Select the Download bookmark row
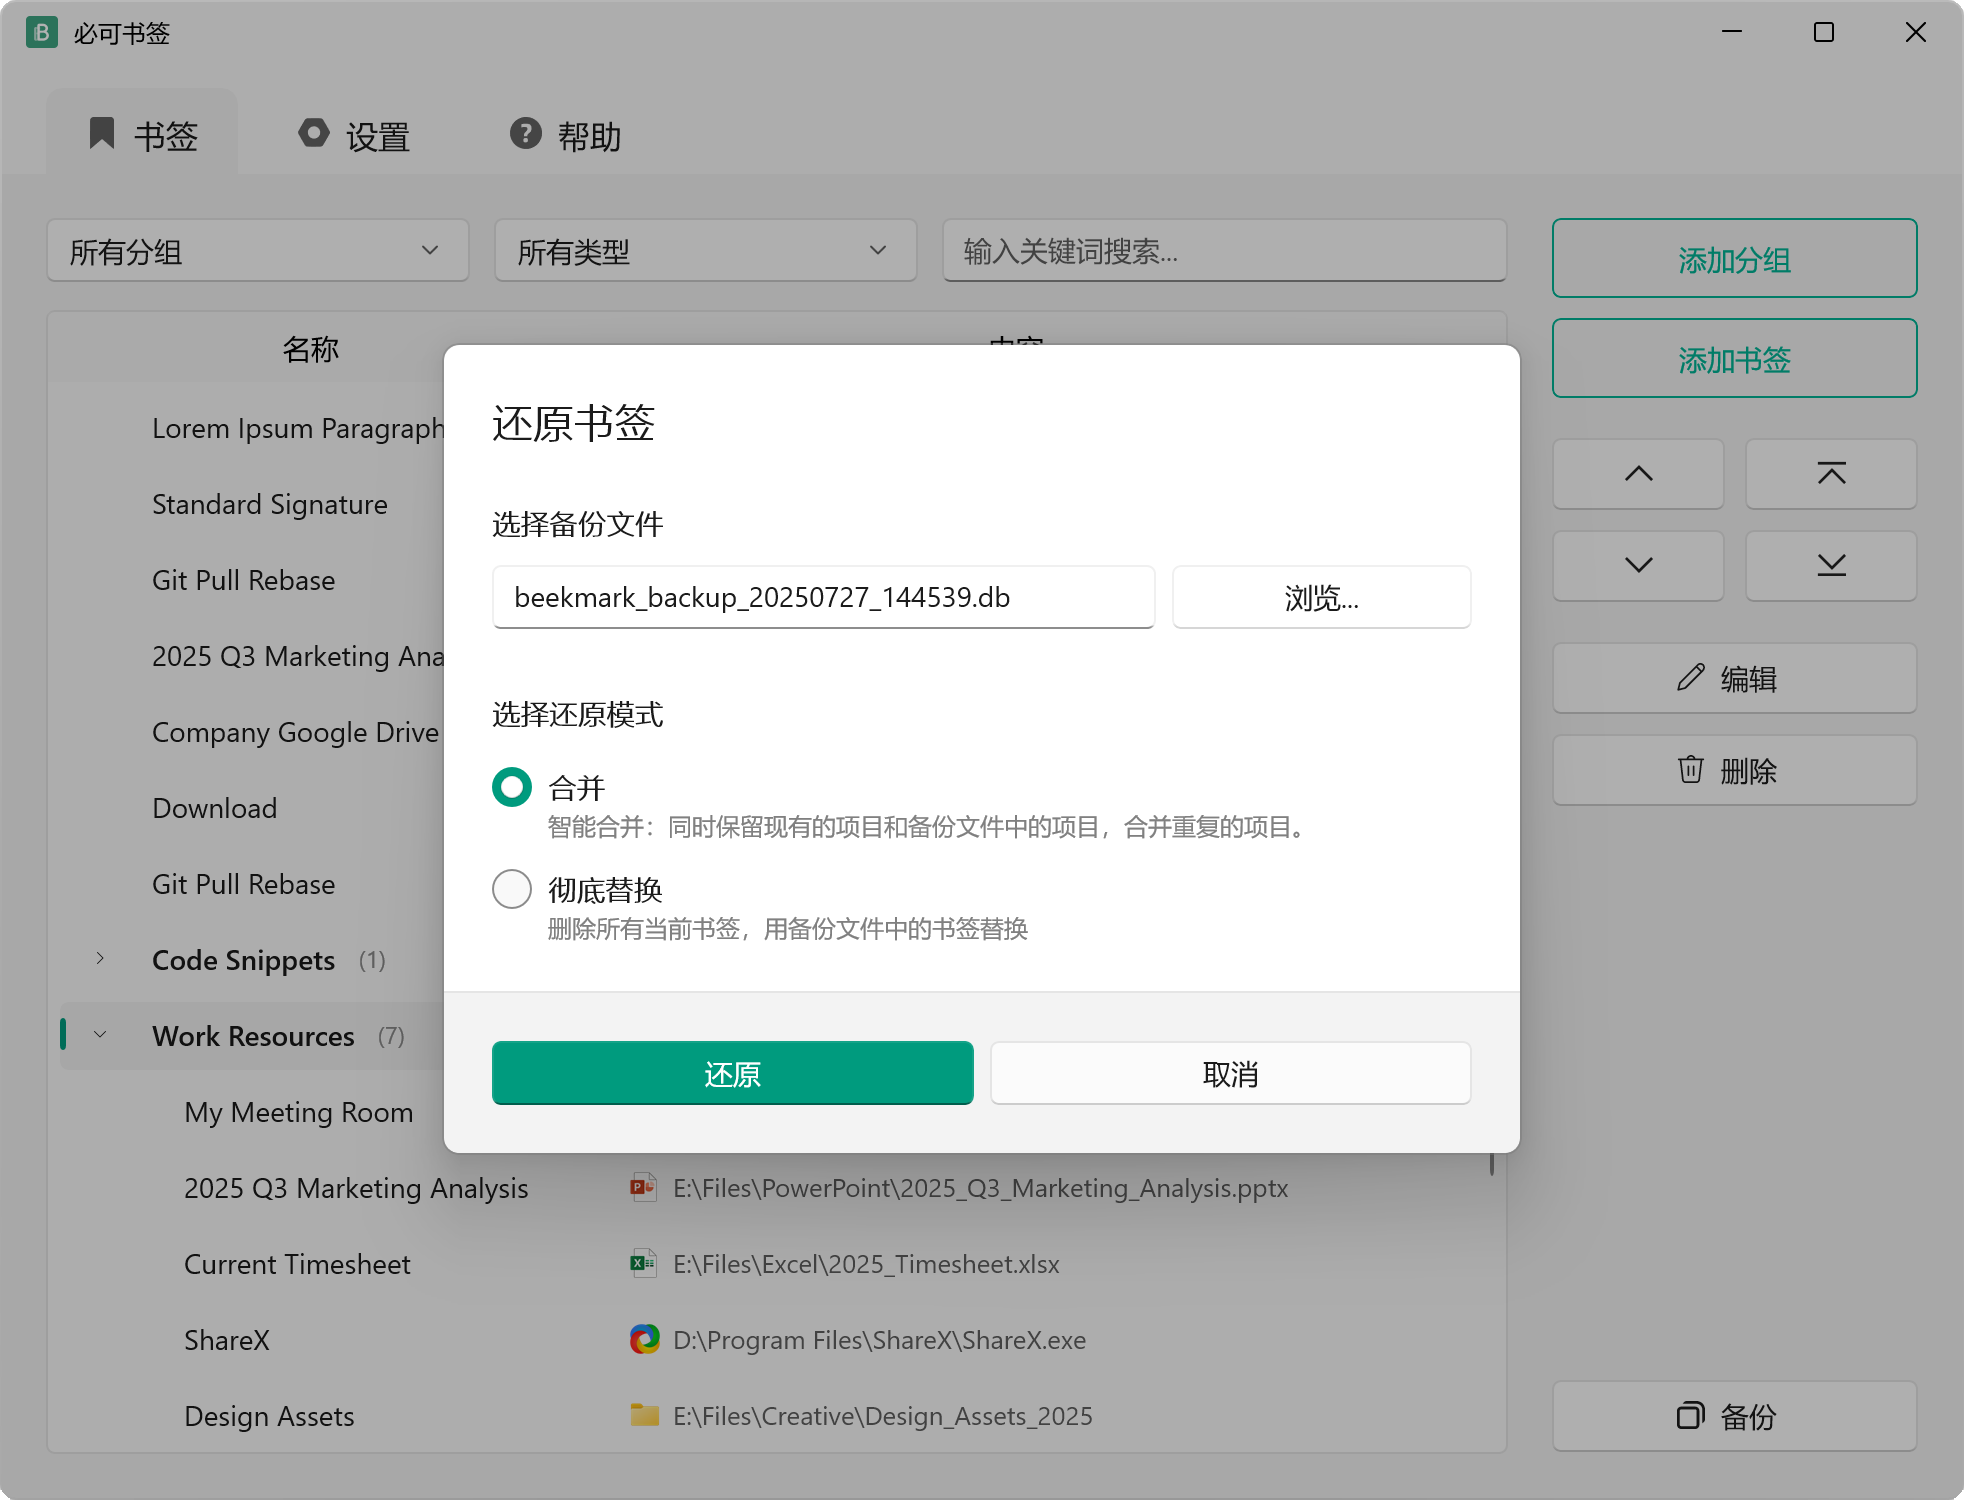Screen dimensions: 1964x1500 tap(215, 808)
